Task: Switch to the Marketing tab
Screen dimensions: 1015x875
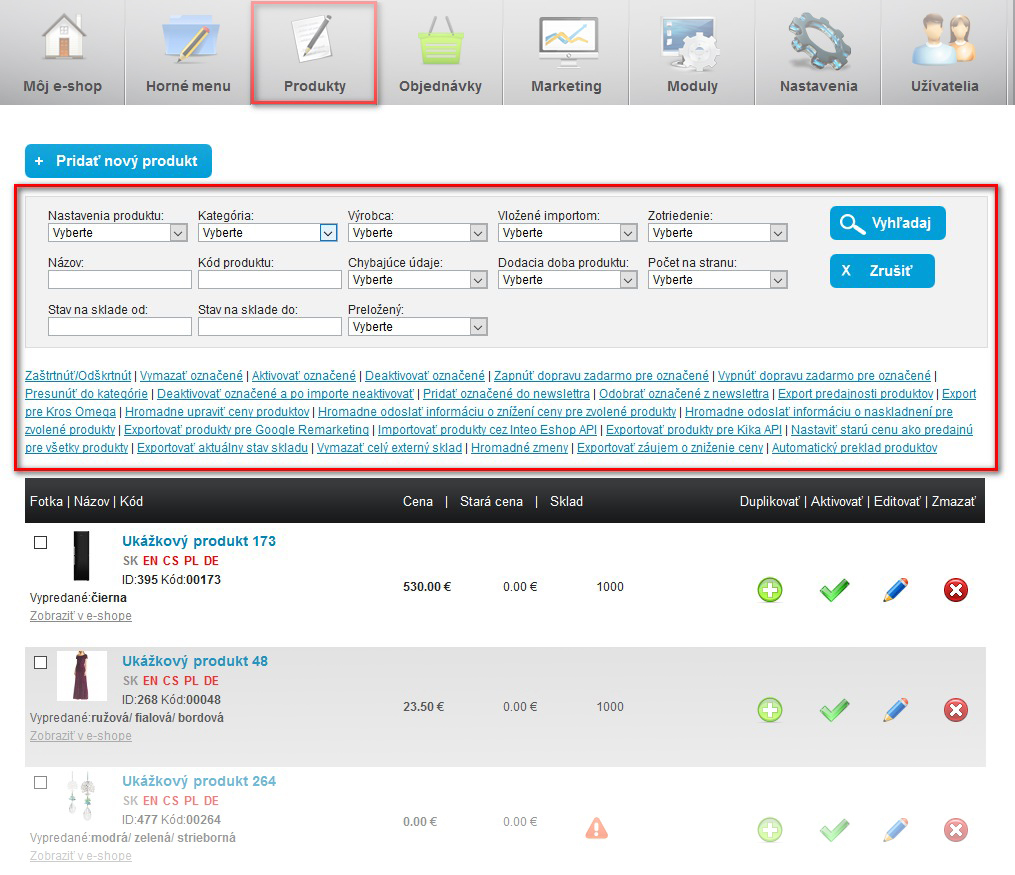Action: click(566, 52)
